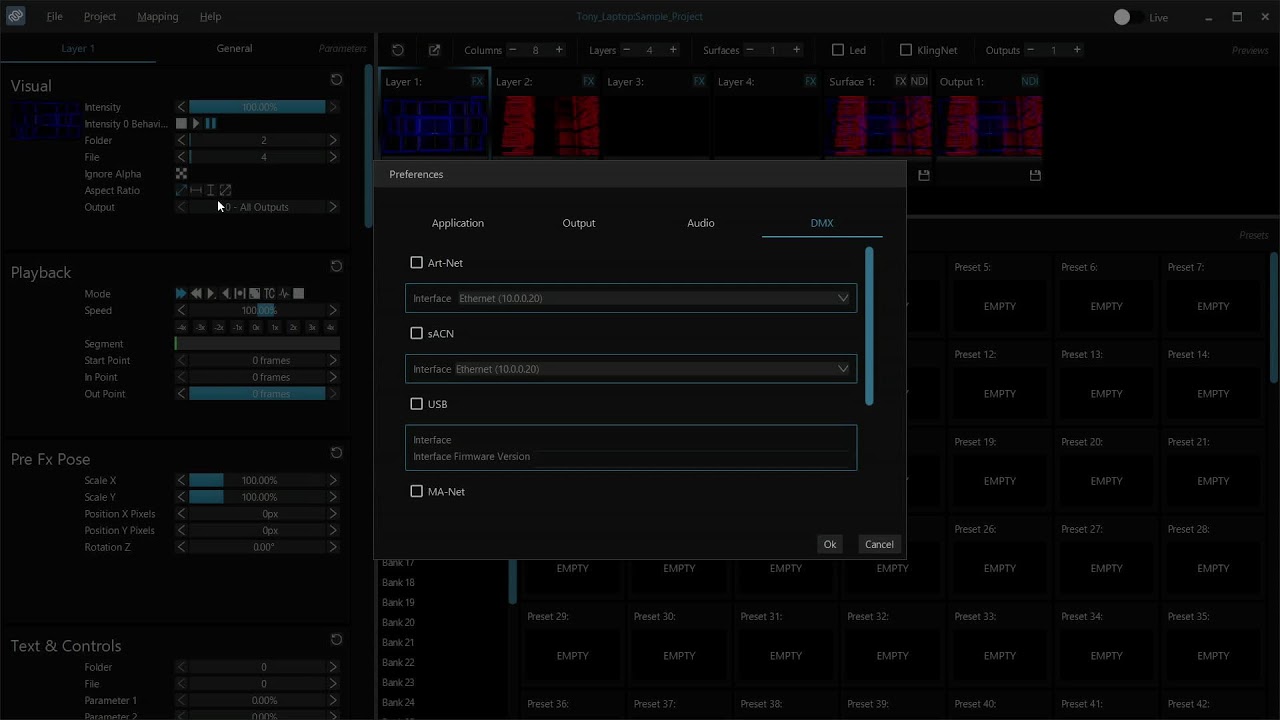Decrease the Surfaces count

750,50
